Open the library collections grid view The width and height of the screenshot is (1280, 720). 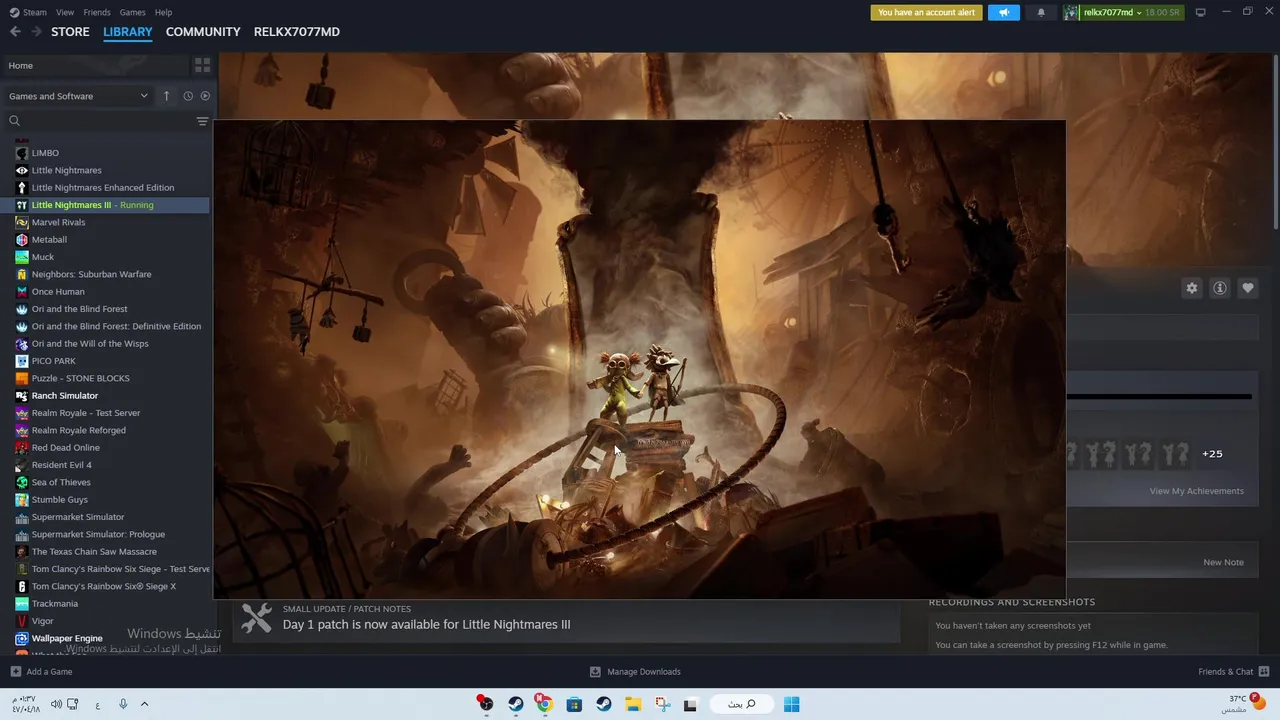202,65
